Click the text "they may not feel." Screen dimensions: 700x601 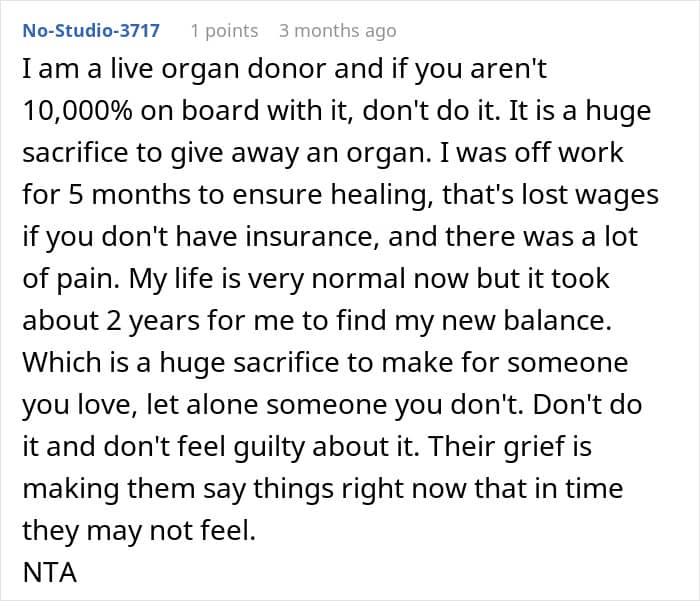click(x=139, y=530)
